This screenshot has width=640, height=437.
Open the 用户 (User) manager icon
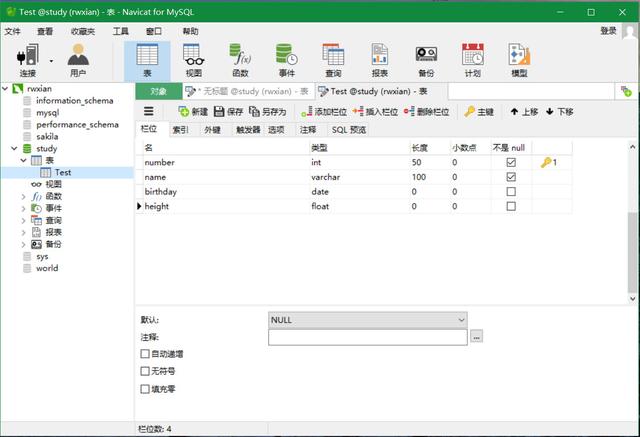(x=77, y=58)
